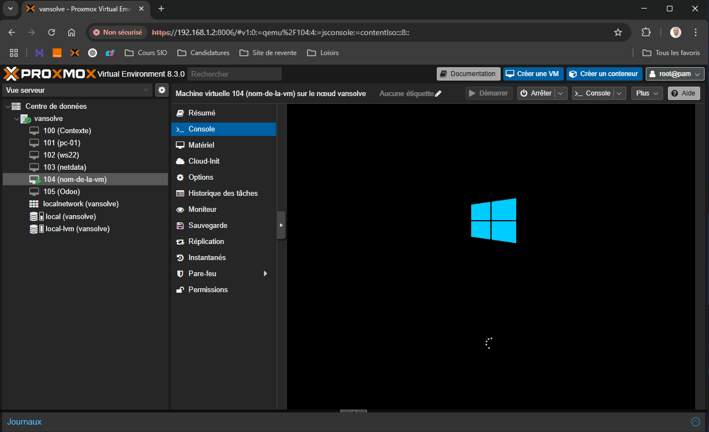Open the Loisirs bookmark folder

(x=323, y=53)
